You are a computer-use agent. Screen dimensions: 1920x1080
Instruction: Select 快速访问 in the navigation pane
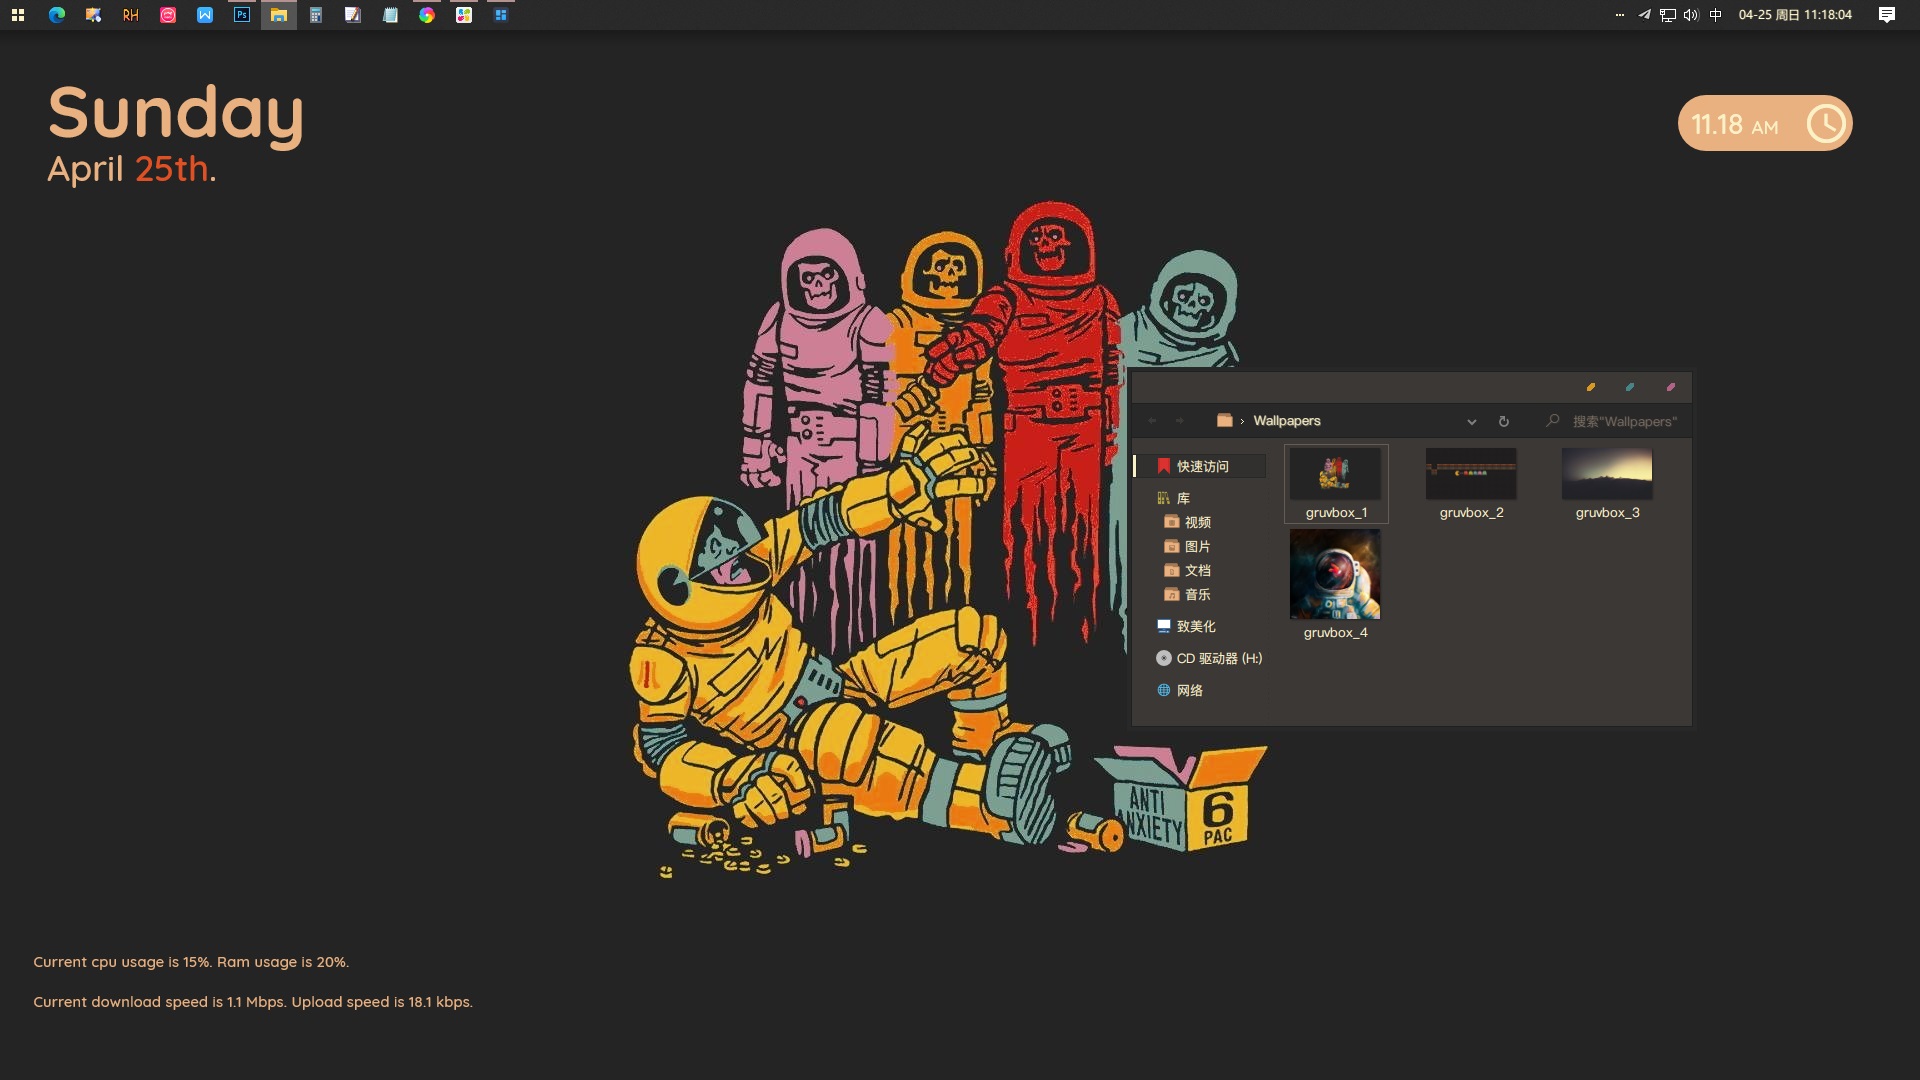[x=1202, y=466]
